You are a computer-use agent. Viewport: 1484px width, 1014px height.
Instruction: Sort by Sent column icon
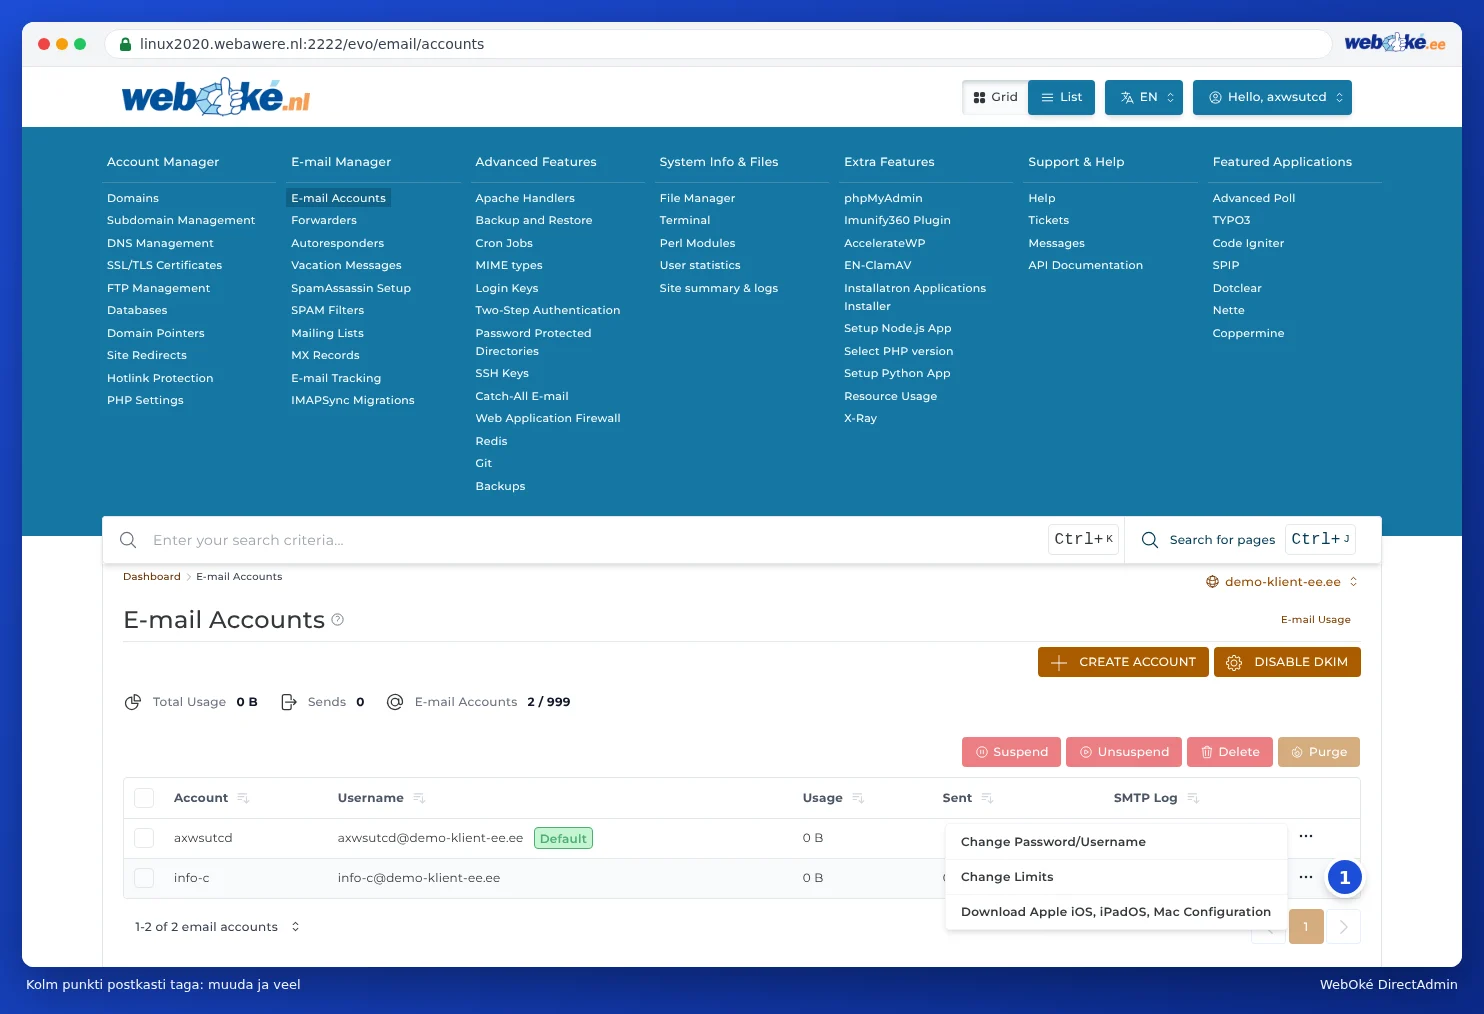(x=987, y=798)
